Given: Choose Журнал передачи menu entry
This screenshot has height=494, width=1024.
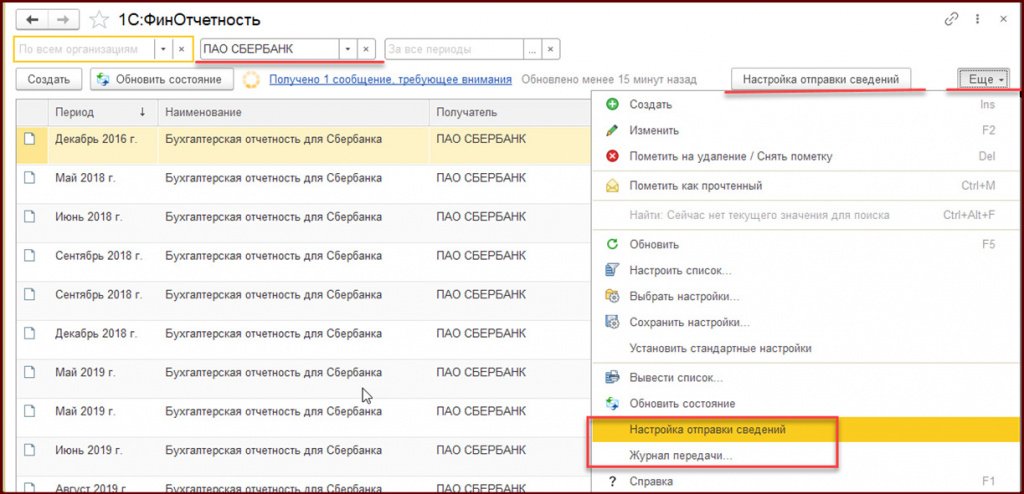Looking at the screenshot, I should point(680,456).
